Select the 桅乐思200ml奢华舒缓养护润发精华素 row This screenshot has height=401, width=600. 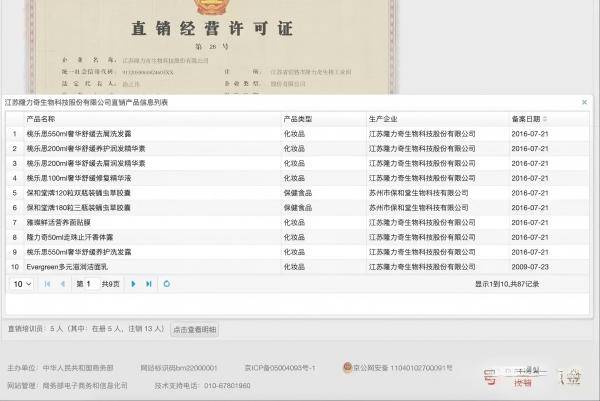tap(297, 148)
